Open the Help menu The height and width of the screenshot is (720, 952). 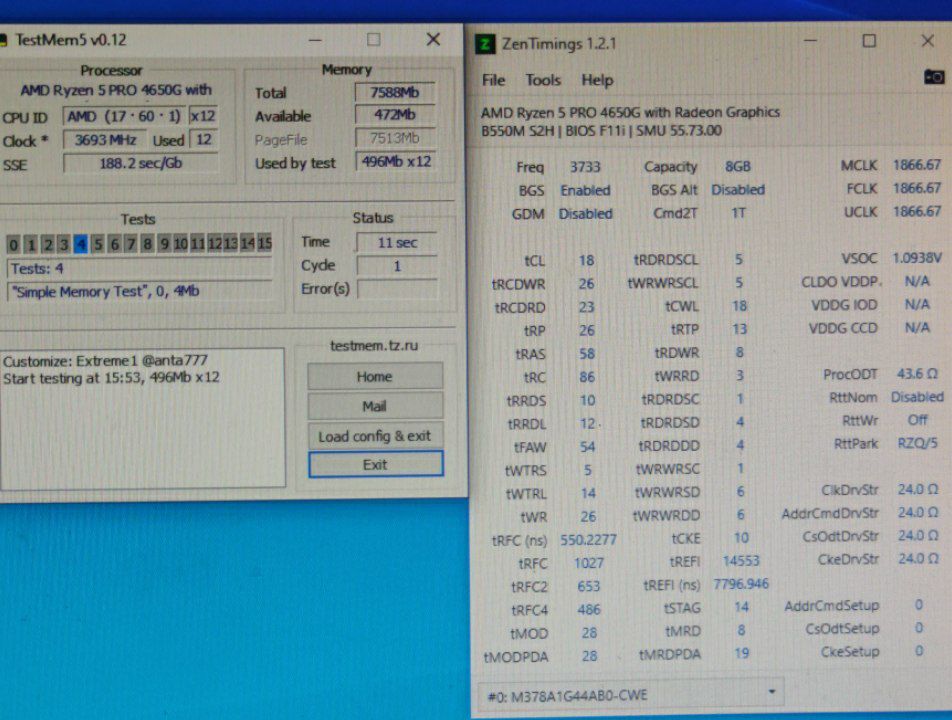597,80
